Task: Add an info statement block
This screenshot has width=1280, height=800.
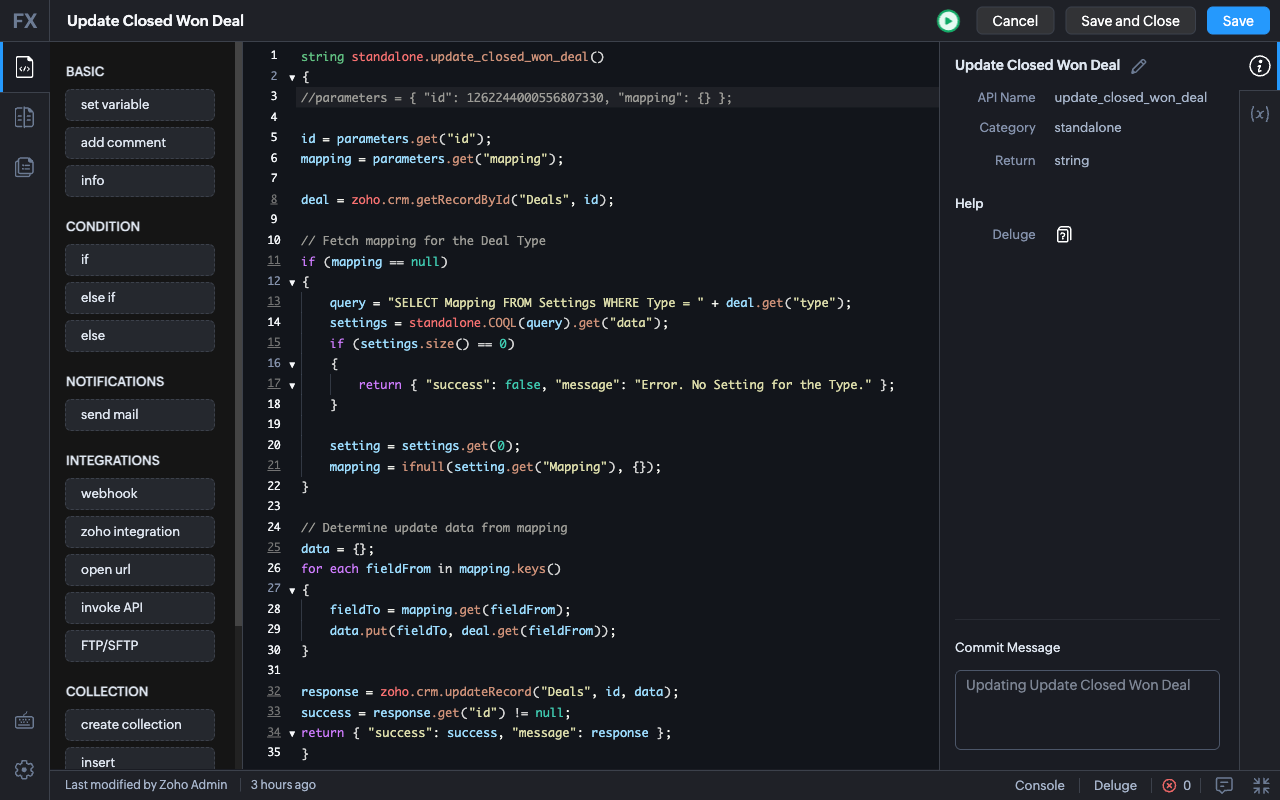Action: (140, 181)
